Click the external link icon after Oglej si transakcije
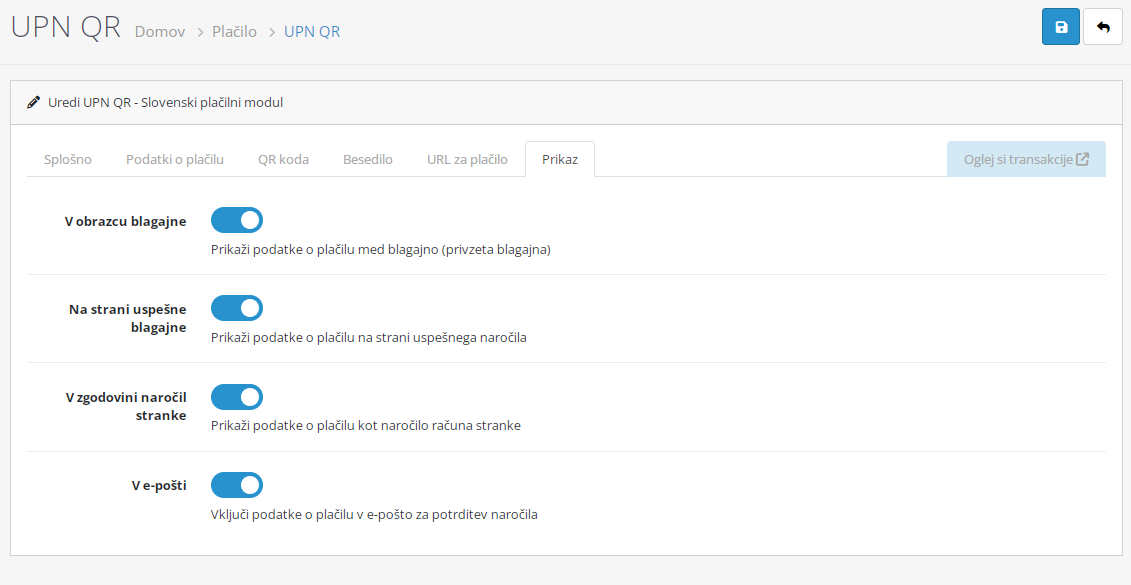The height and width of the screenshot is (585, 1131). (1082, 159)
